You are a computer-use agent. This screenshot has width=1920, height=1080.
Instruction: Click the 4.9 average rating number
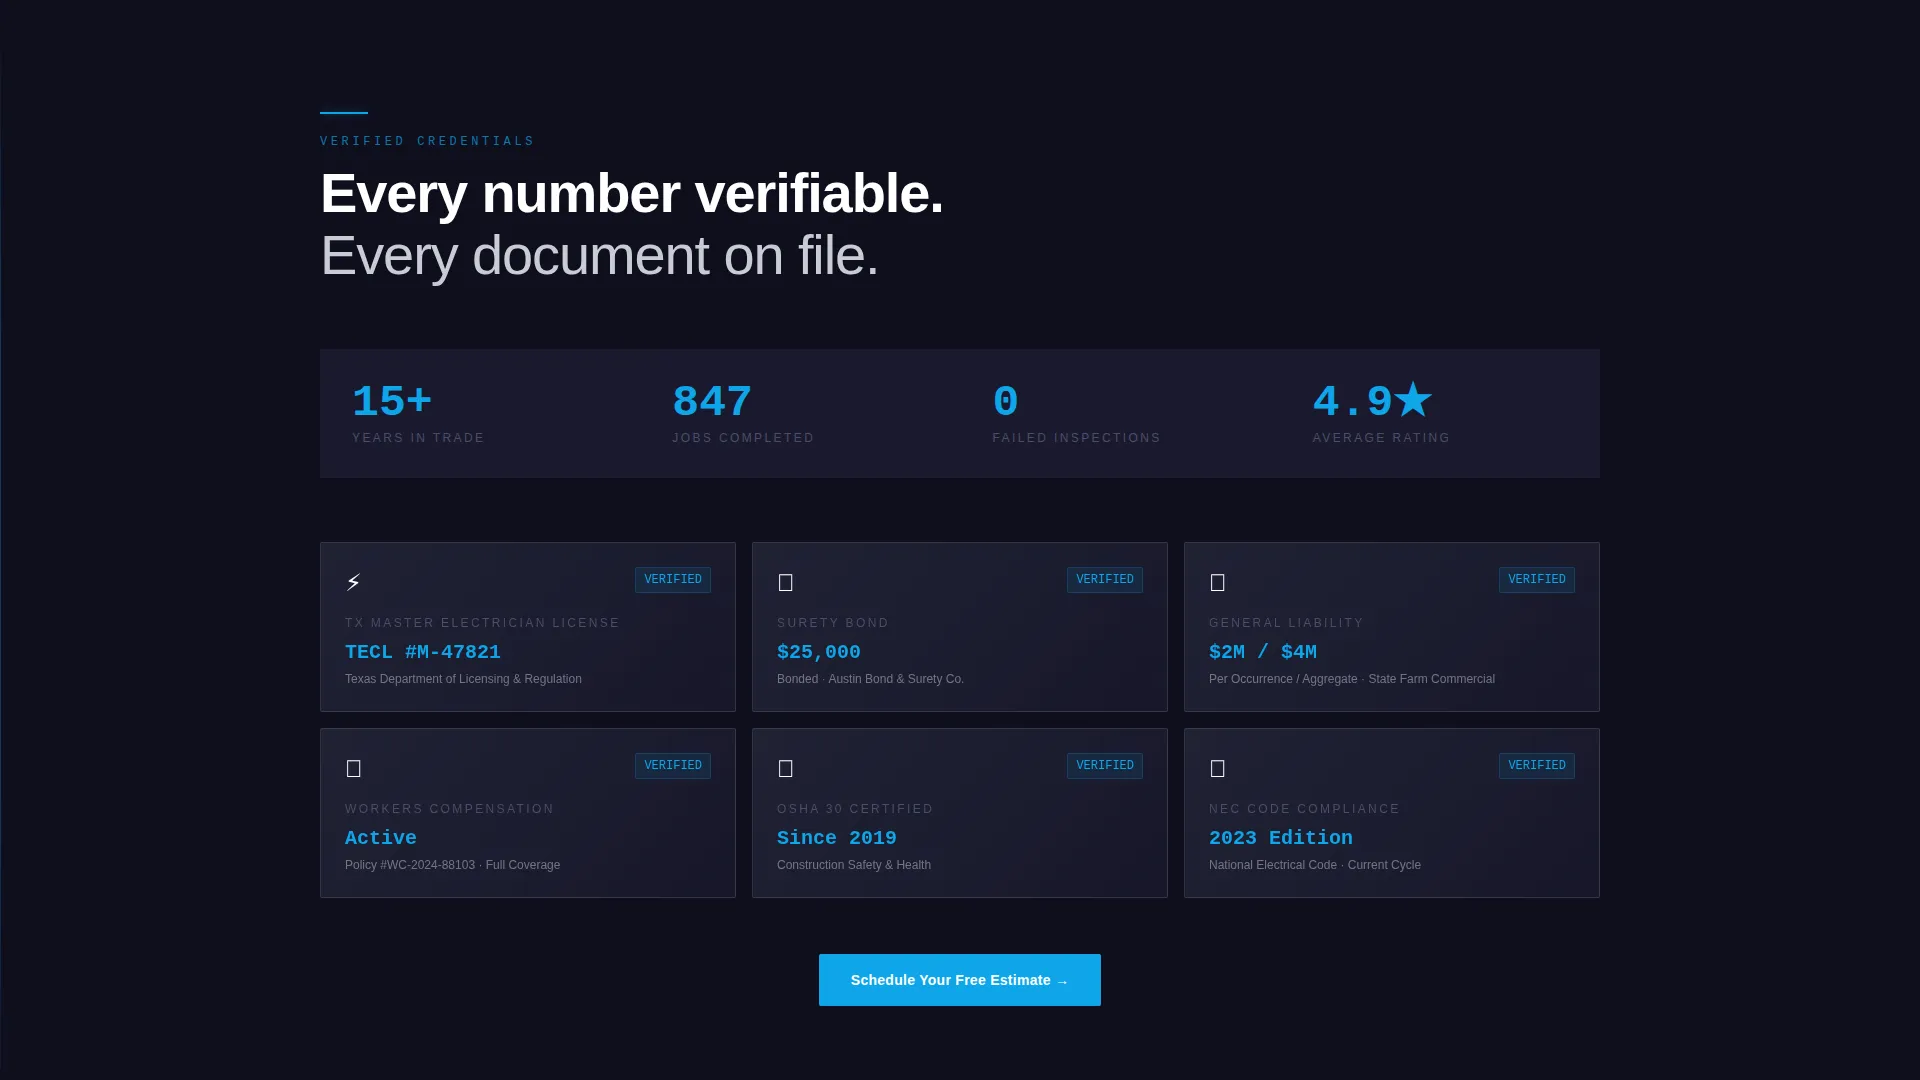[1352, 402]
